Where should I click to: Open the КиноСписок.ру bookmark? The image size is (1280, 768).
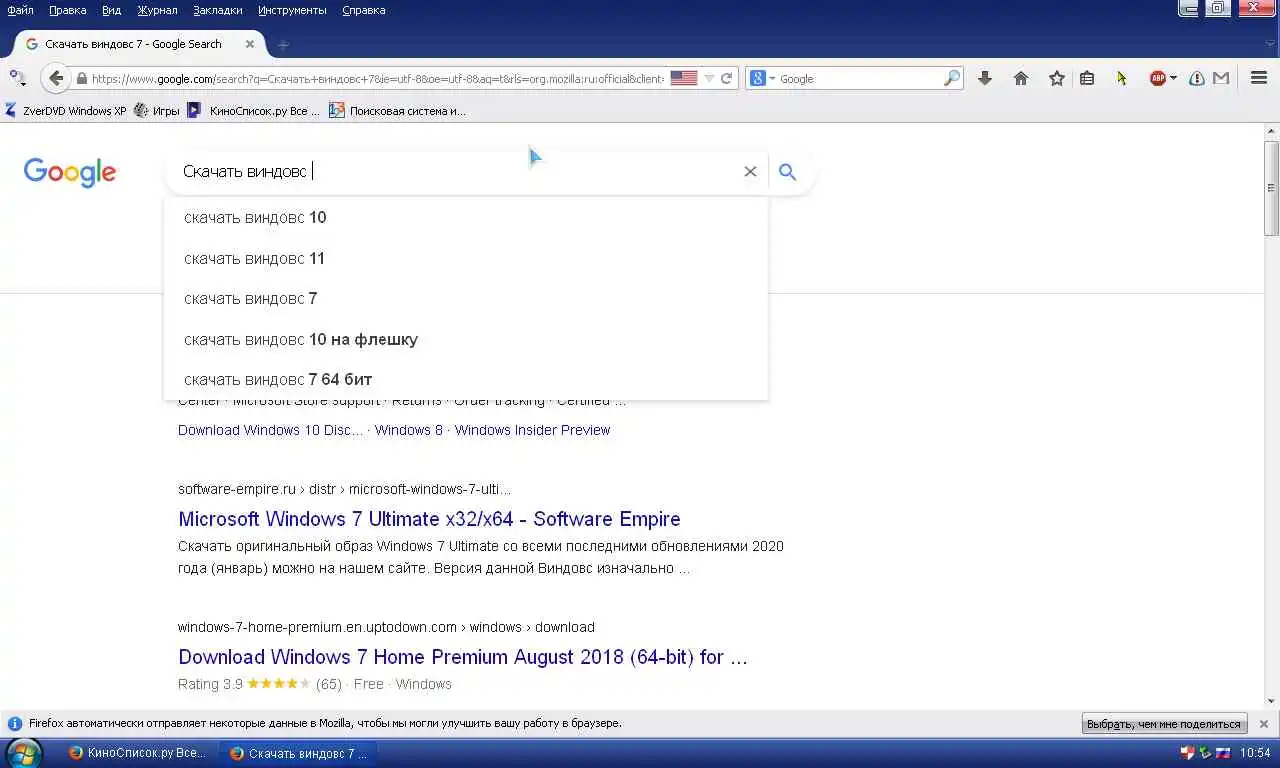254,111
